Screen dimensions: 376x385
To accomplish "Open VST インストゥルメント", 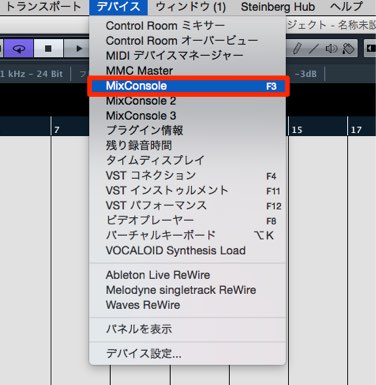I will point(187,190).
